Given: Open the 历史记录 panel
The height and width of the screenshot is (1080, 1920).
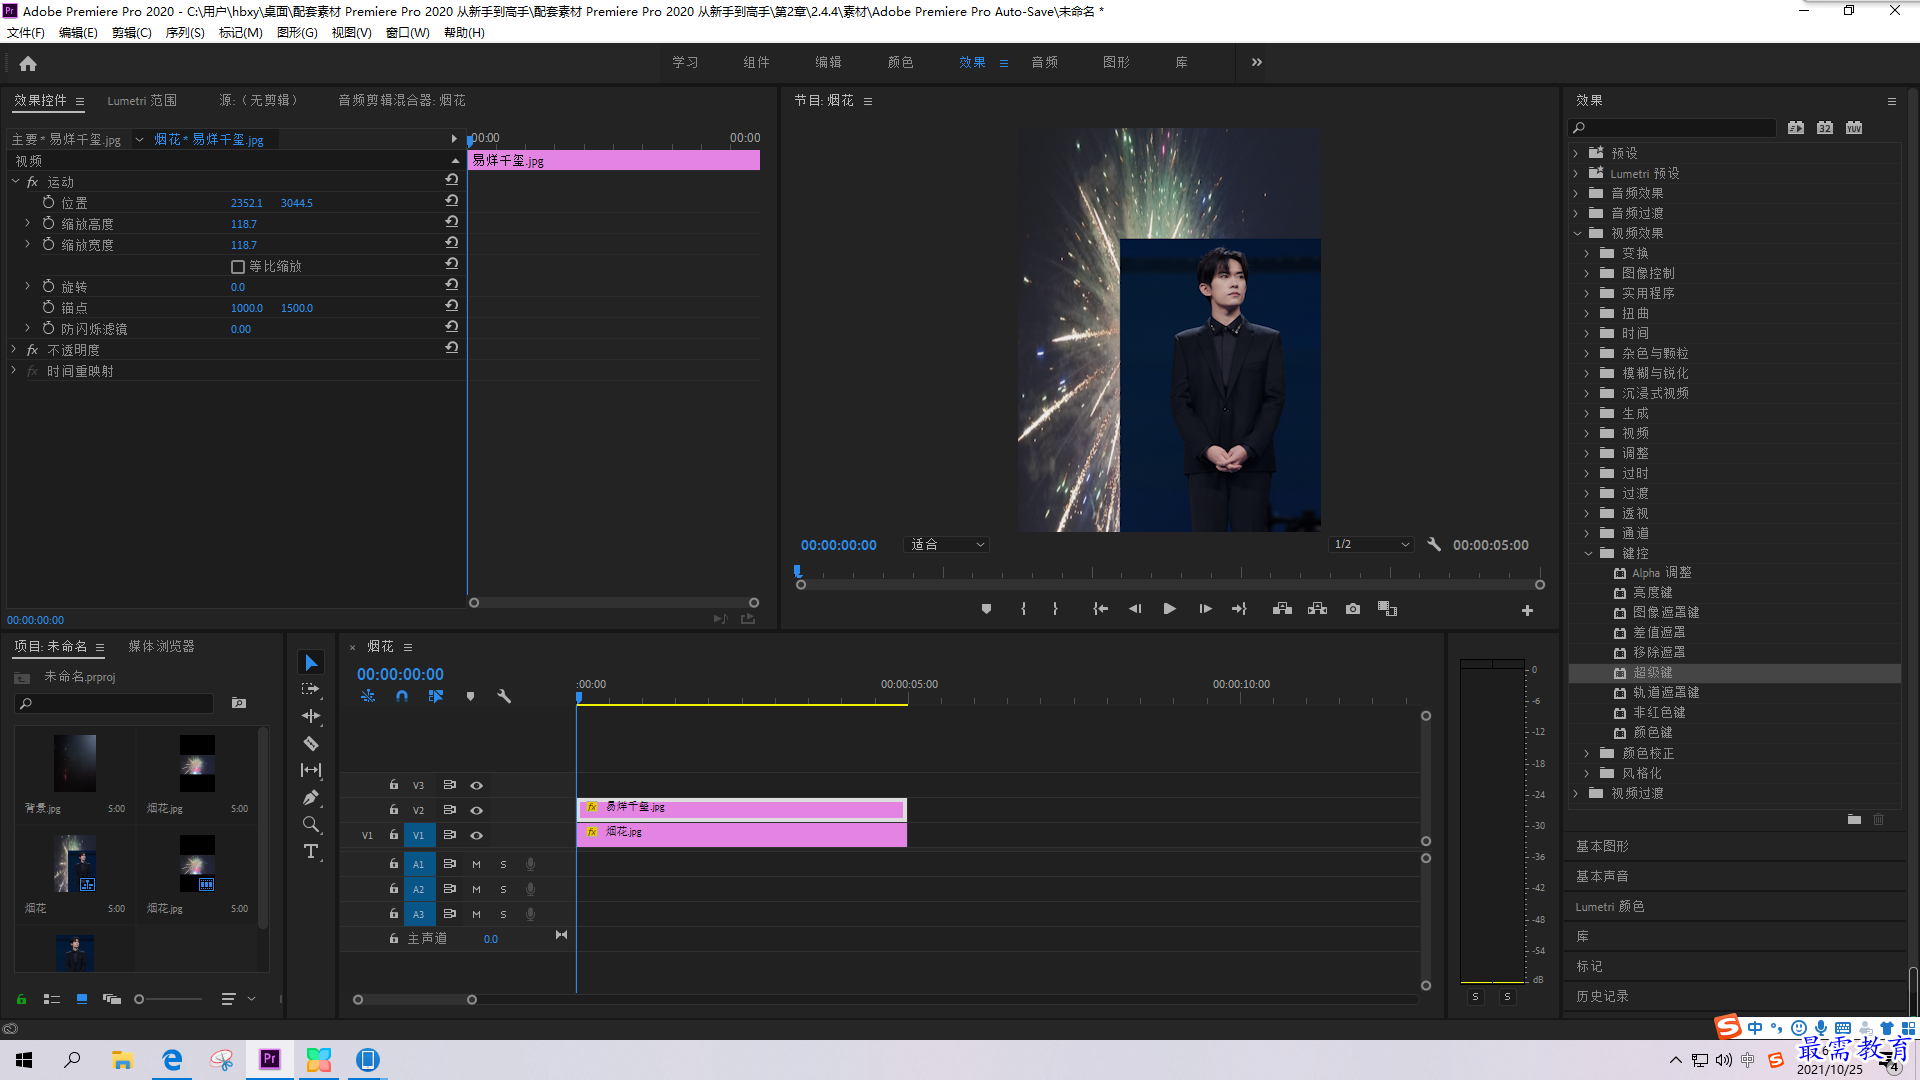Looking at the screenshot, I should 1602,997.
